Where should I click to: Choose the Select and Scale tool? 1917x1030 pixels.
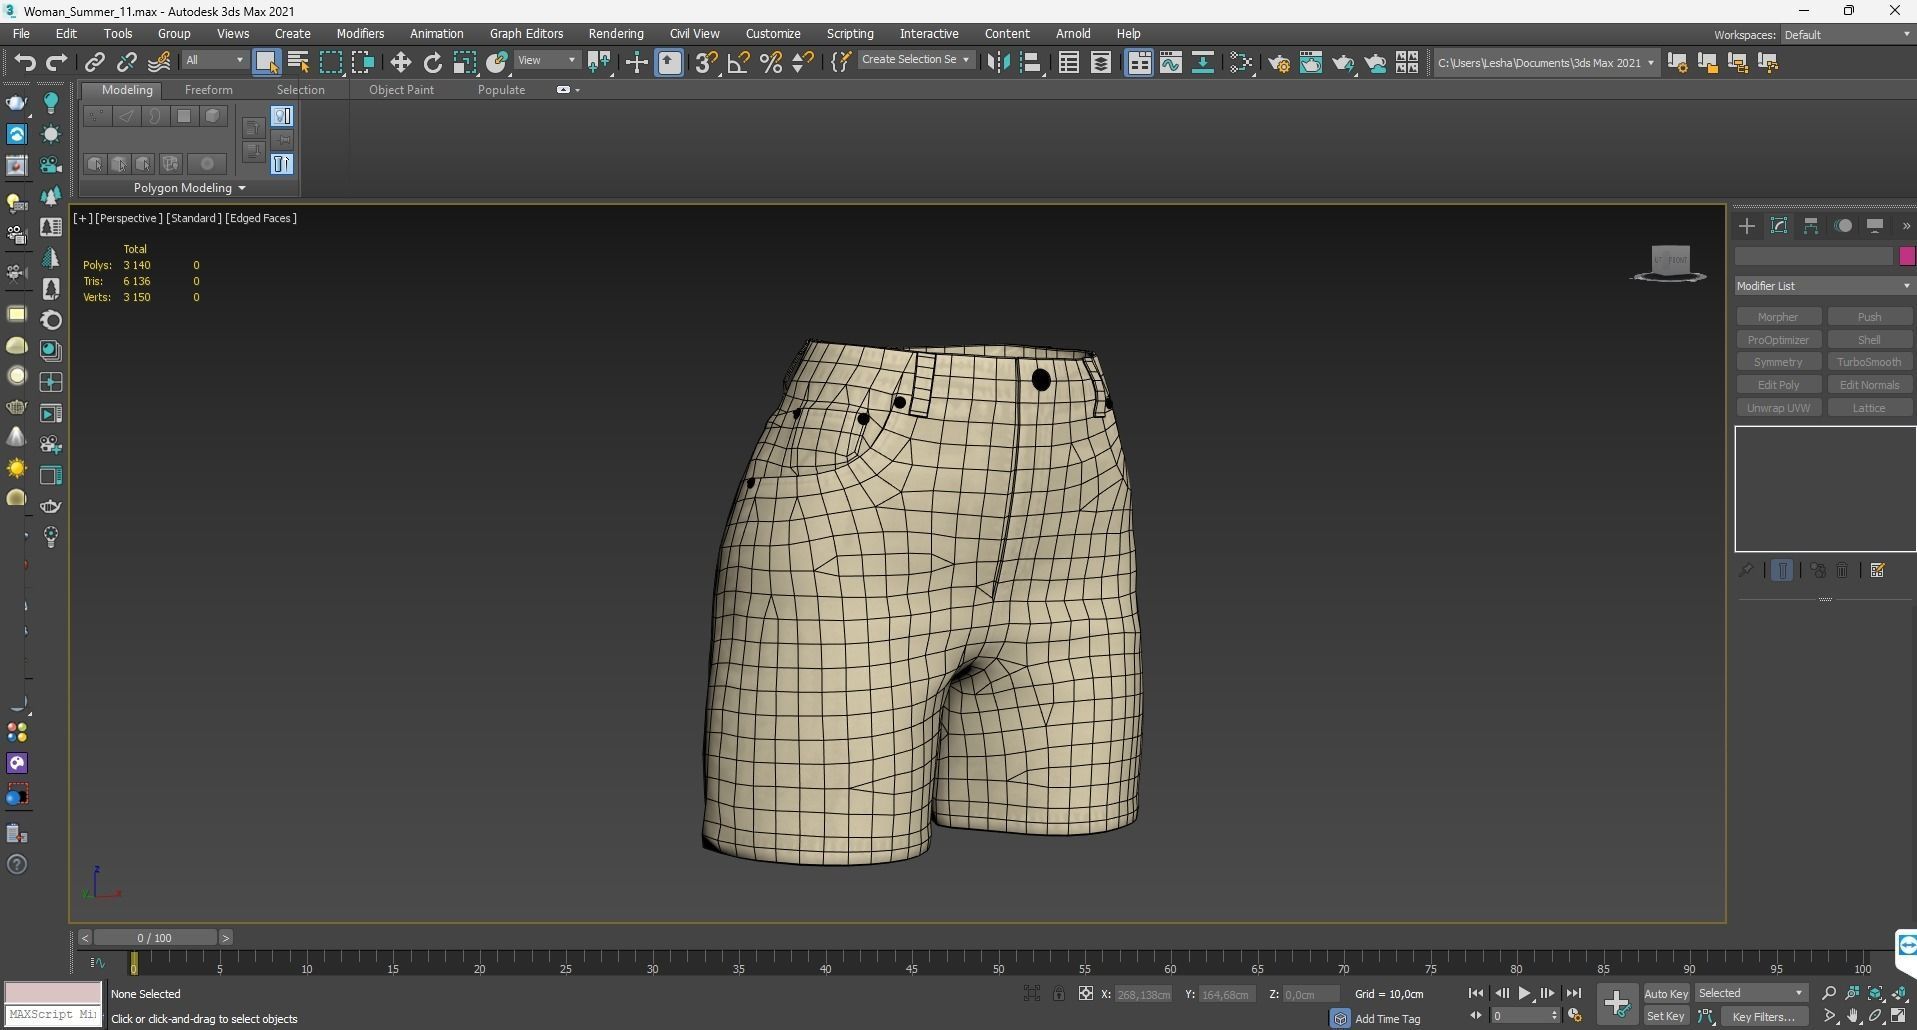click(465, 63)
